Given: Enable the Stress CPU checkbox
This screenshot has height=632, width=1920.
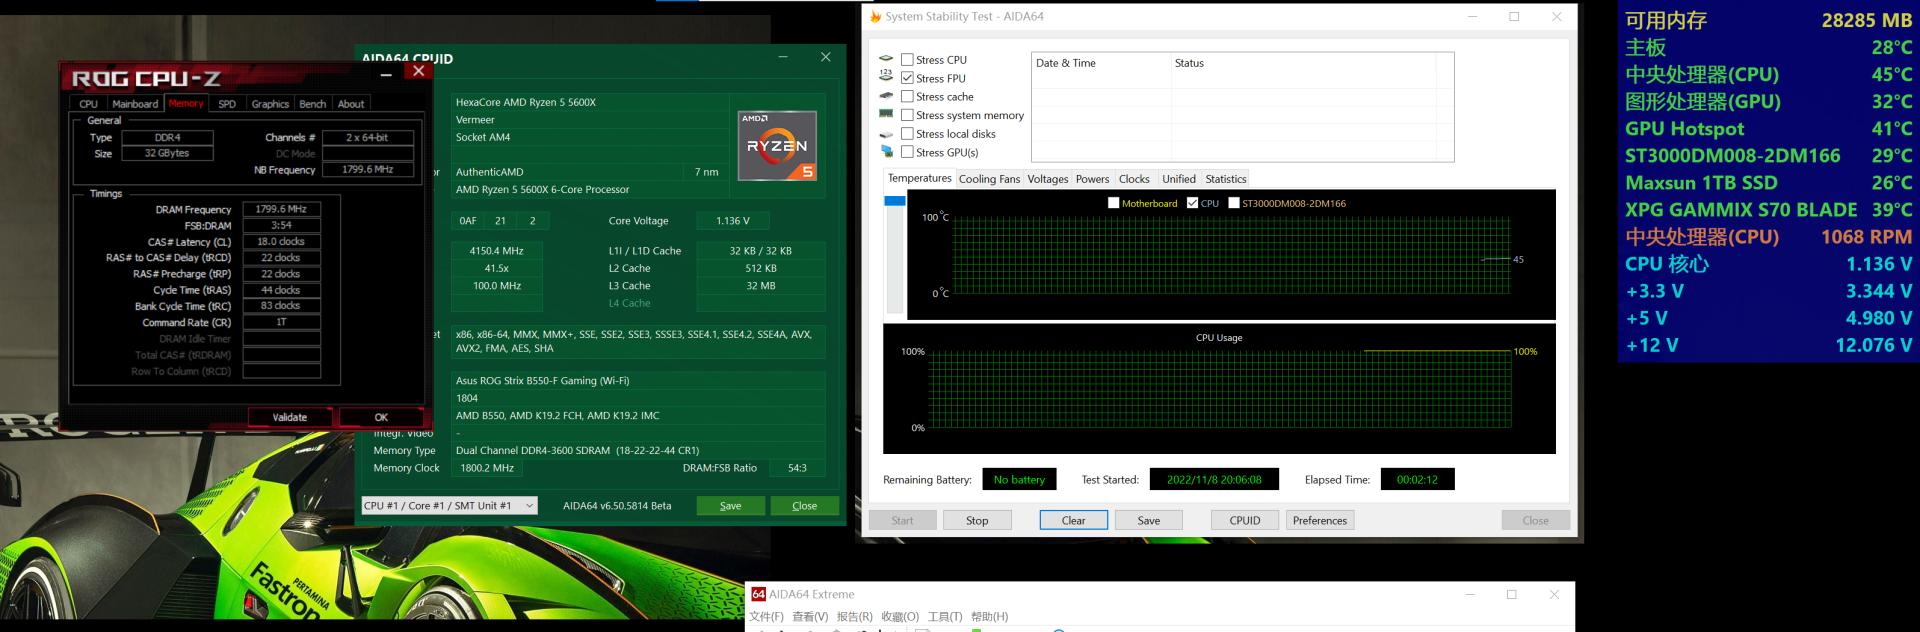Looking at the screenshot, I should tap(907, 60).
